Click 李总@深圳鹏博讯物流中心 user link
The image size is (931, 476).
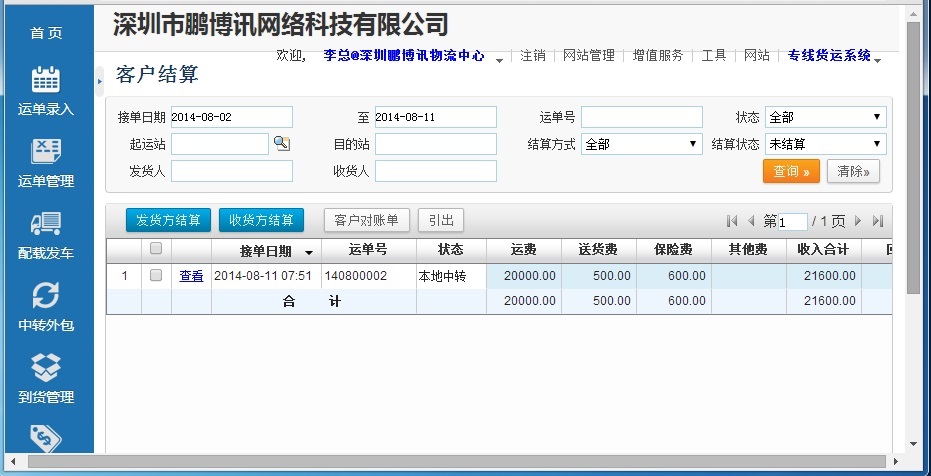404,56
